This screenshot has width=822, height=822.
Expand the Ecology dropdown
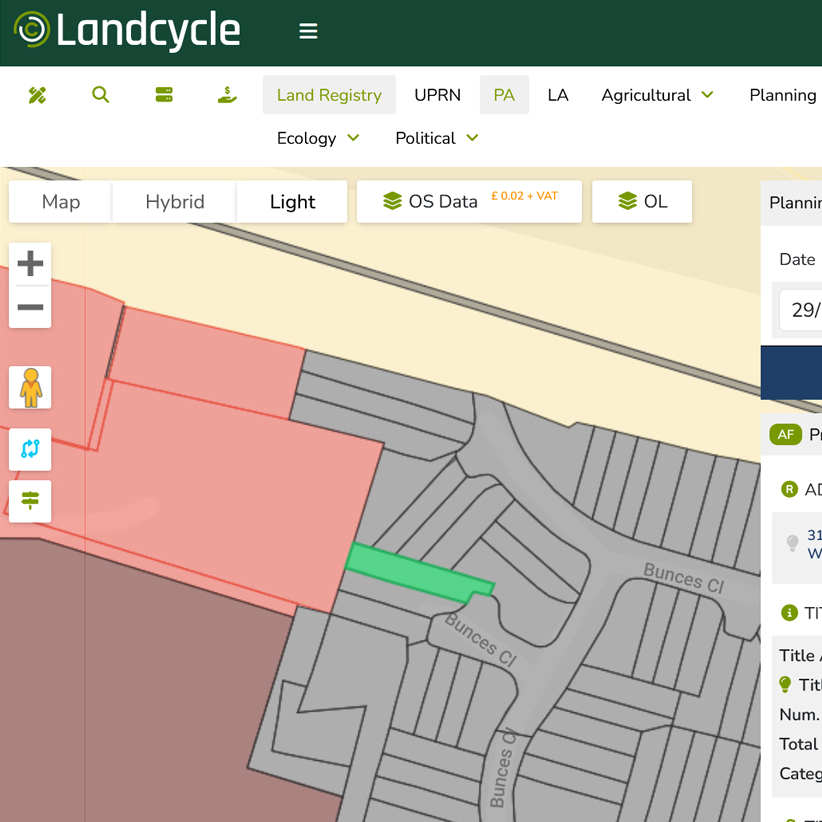(x=318, y=138)
